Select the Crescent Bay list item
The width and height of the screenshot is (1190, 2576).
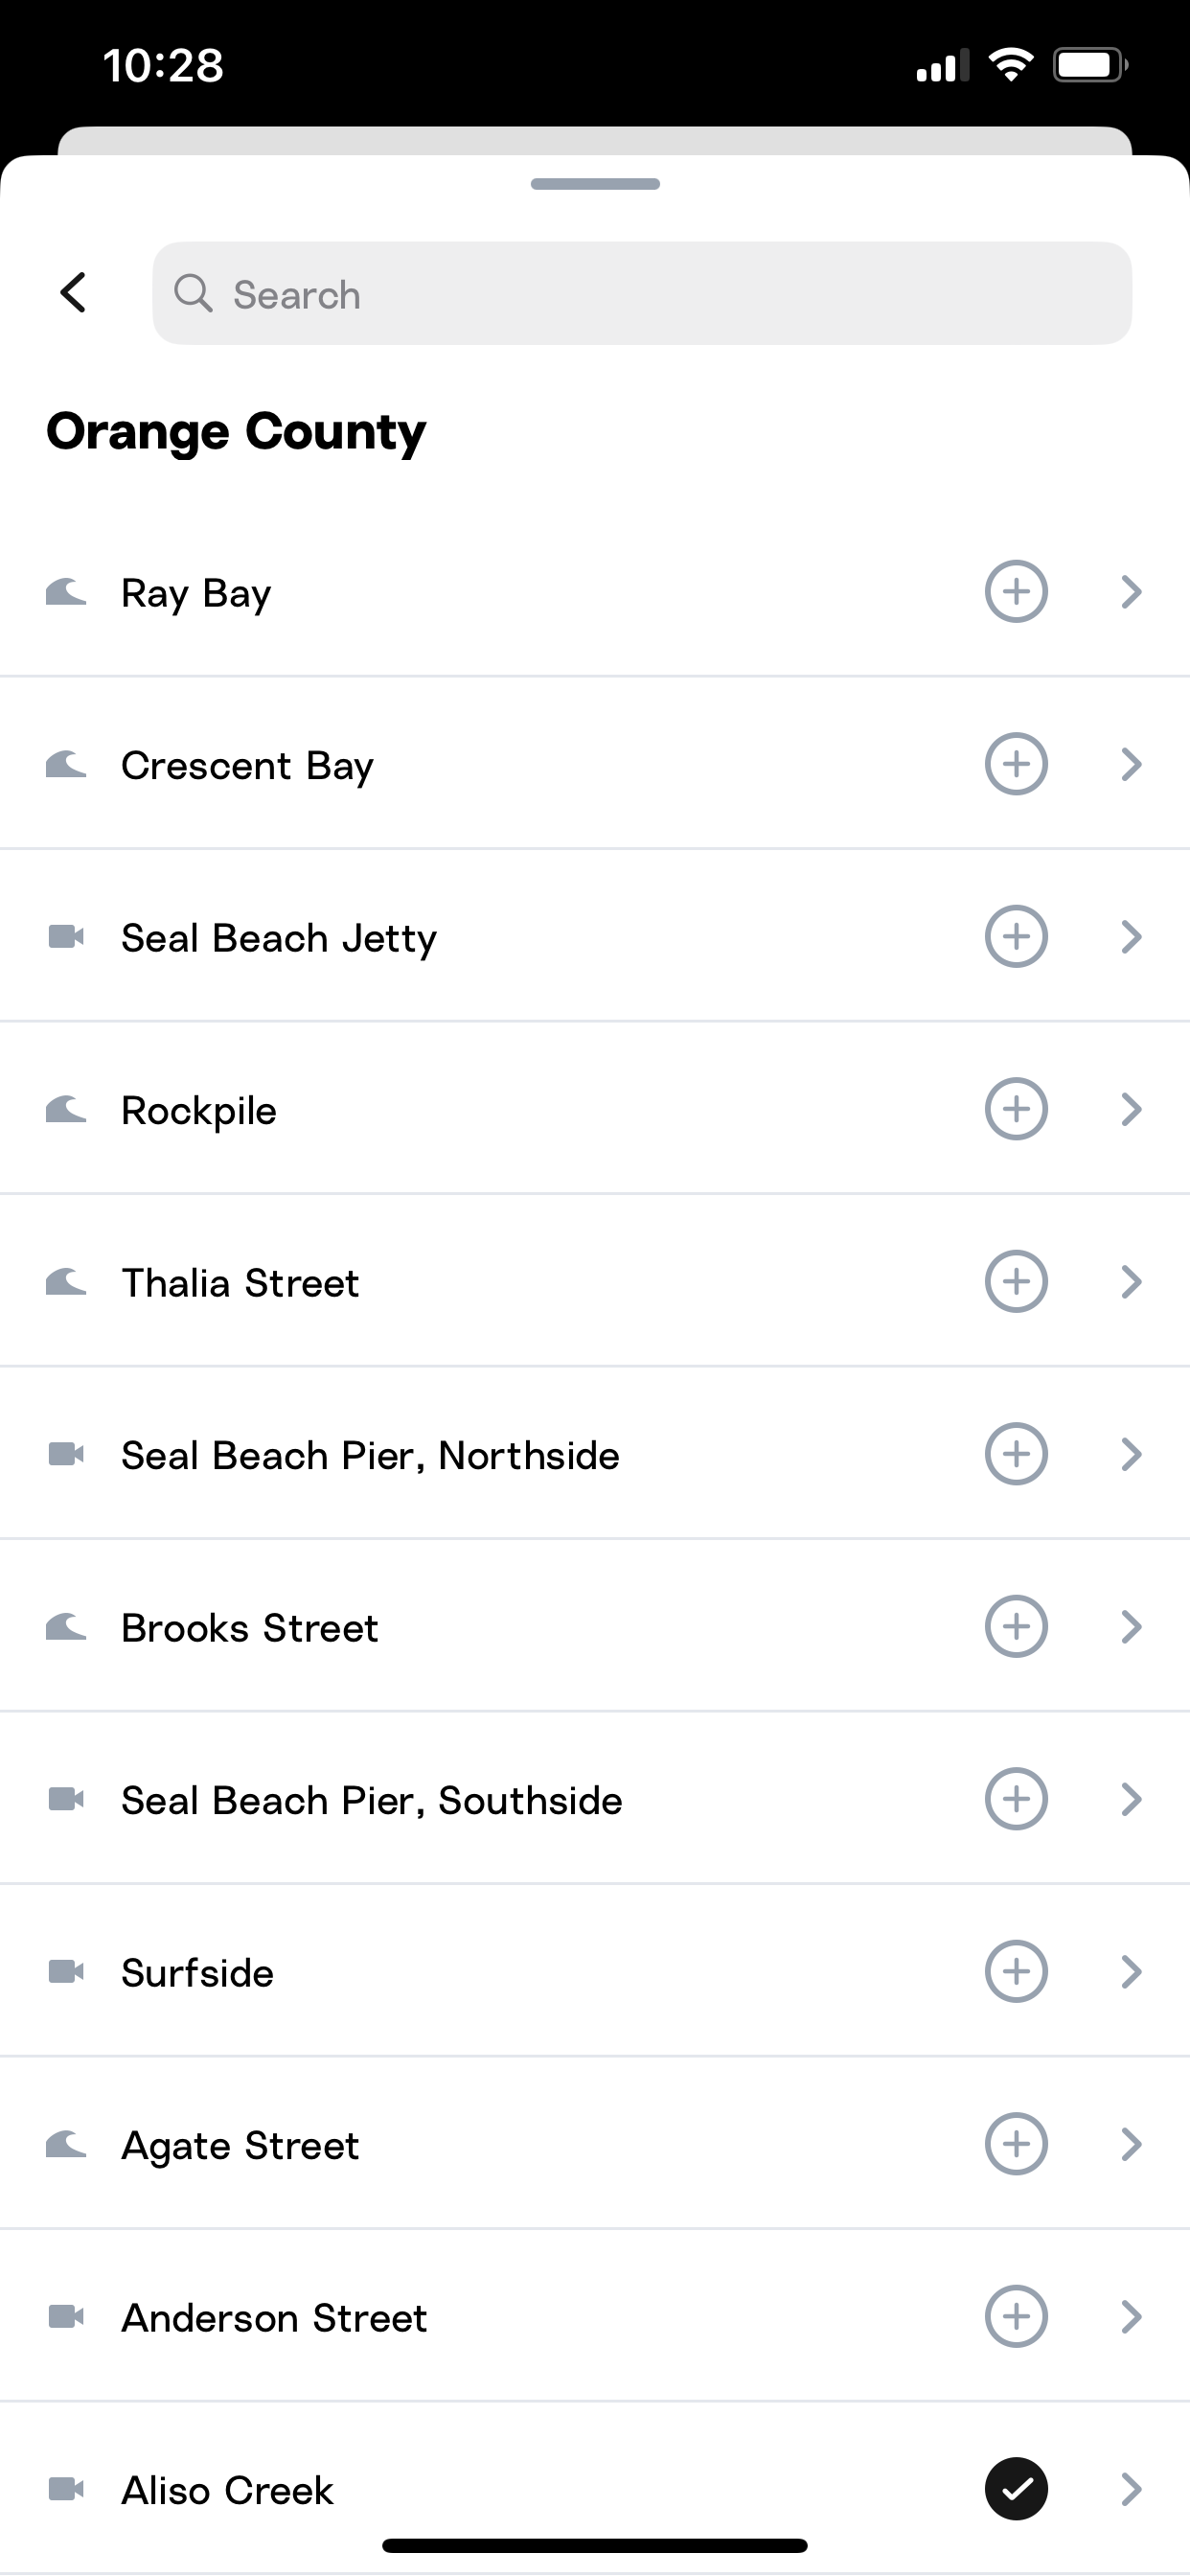595,764
